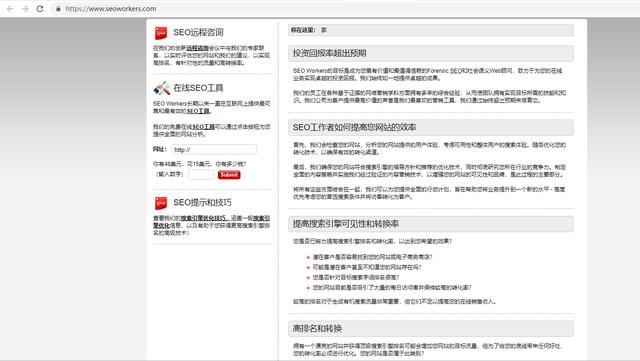This screenshot has height=361, width=640.
Task: Click the red icon next to SEO提示和技巧
Action: tap(161, 203)
